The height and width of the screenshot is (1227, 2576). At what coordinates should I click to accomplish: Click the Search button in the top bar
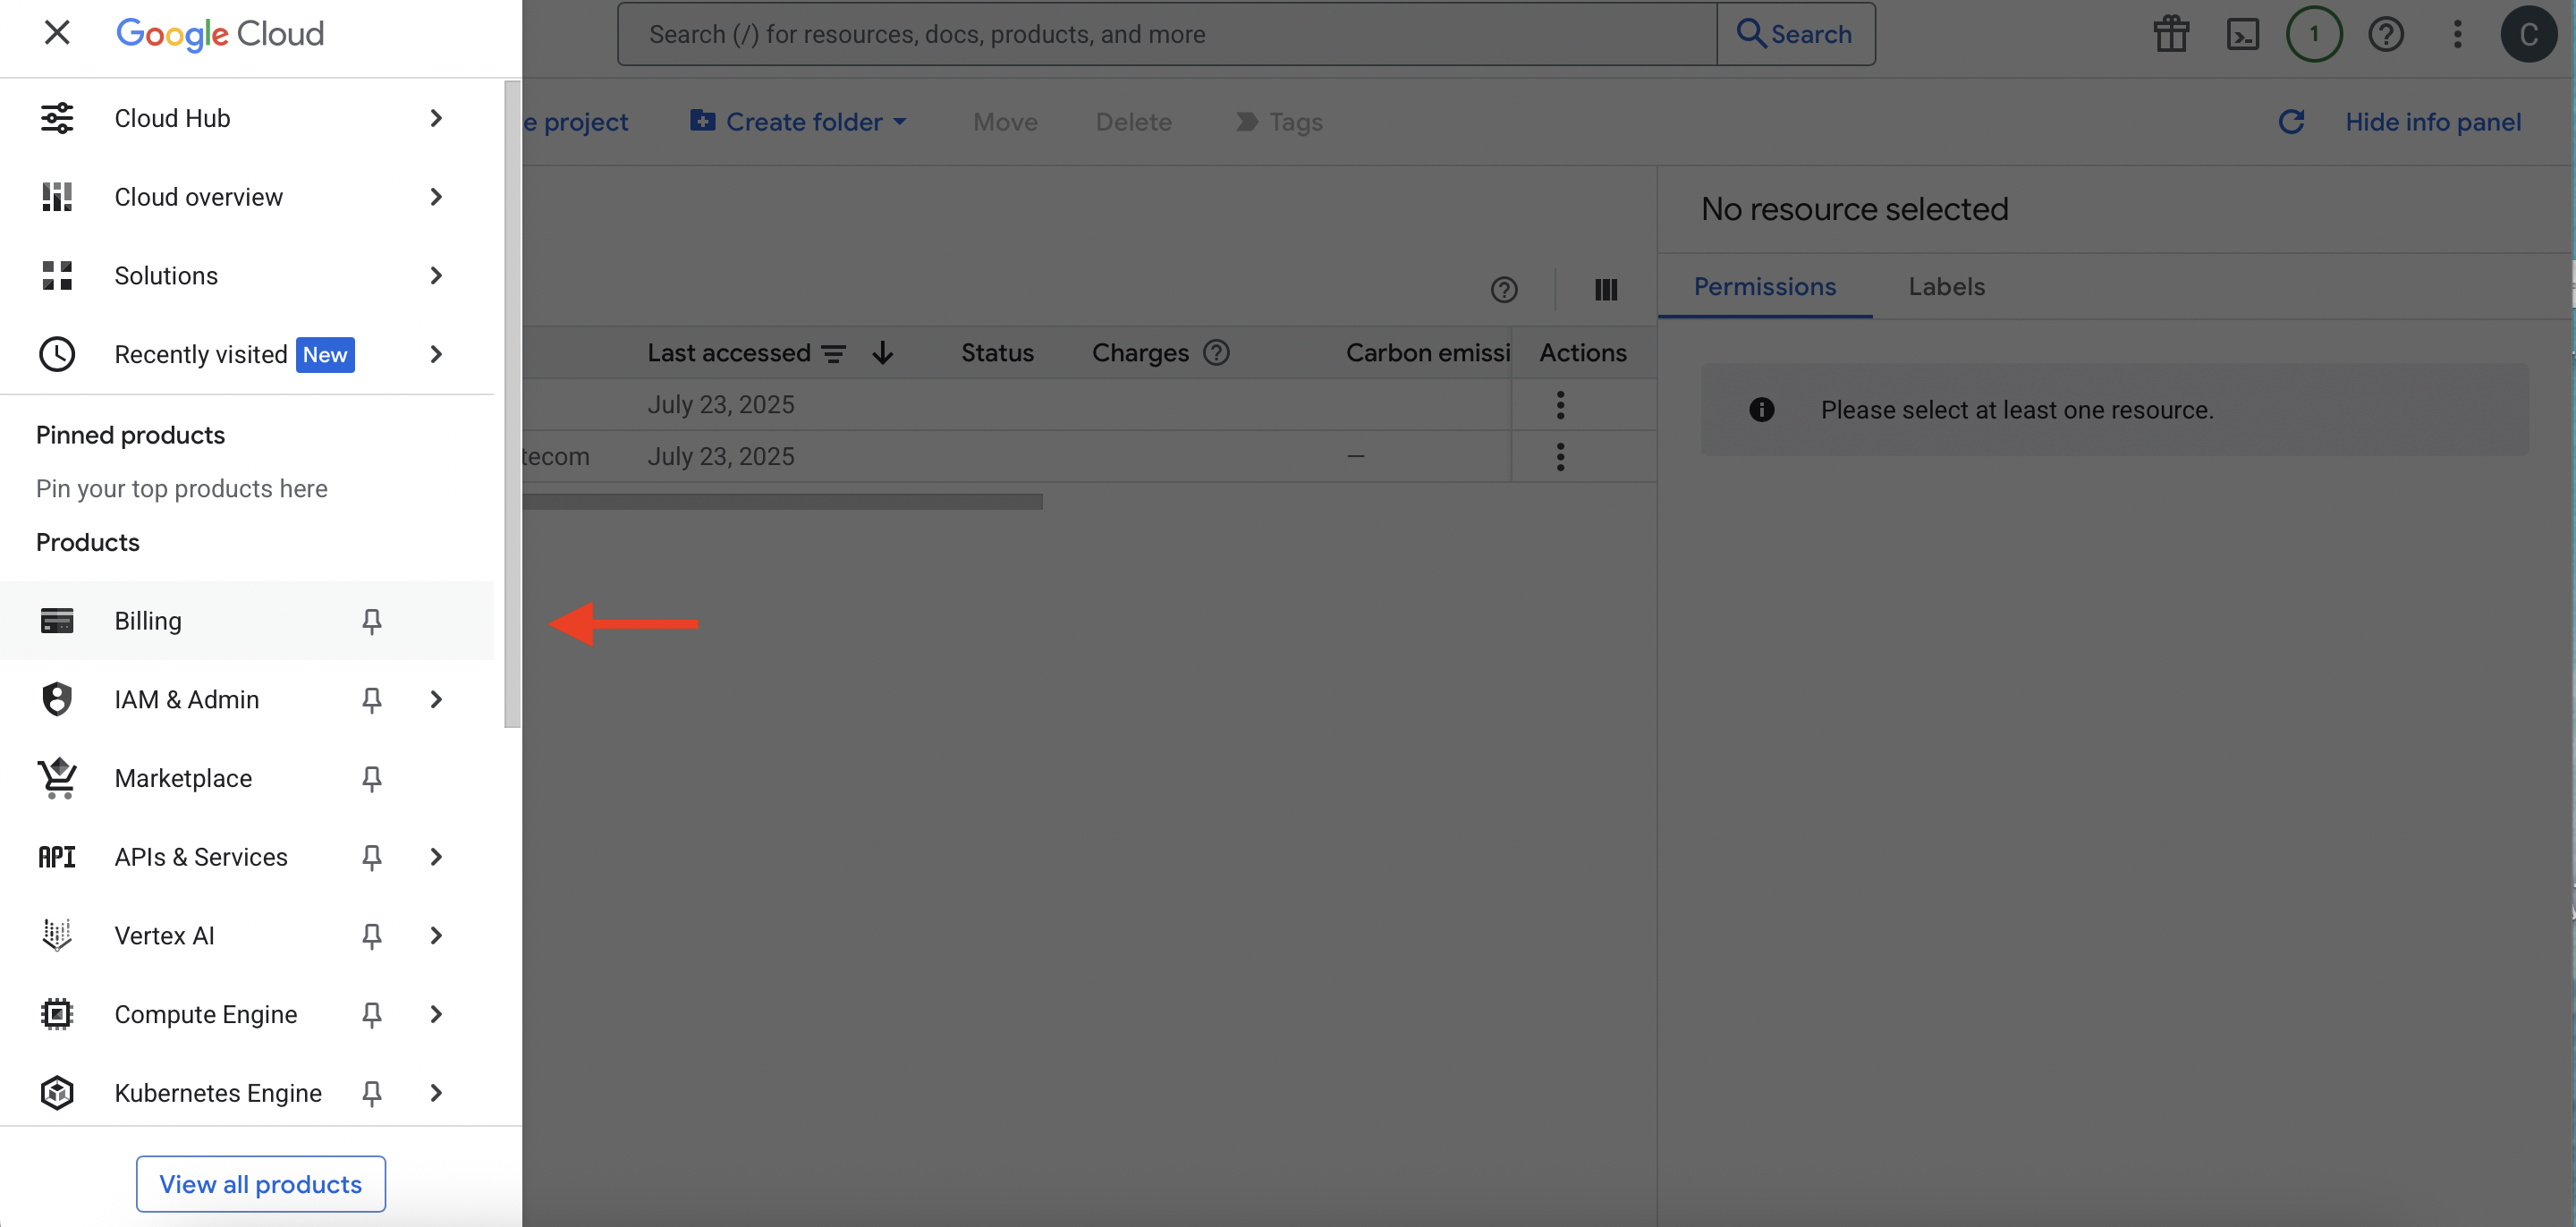pos(1796,34)
